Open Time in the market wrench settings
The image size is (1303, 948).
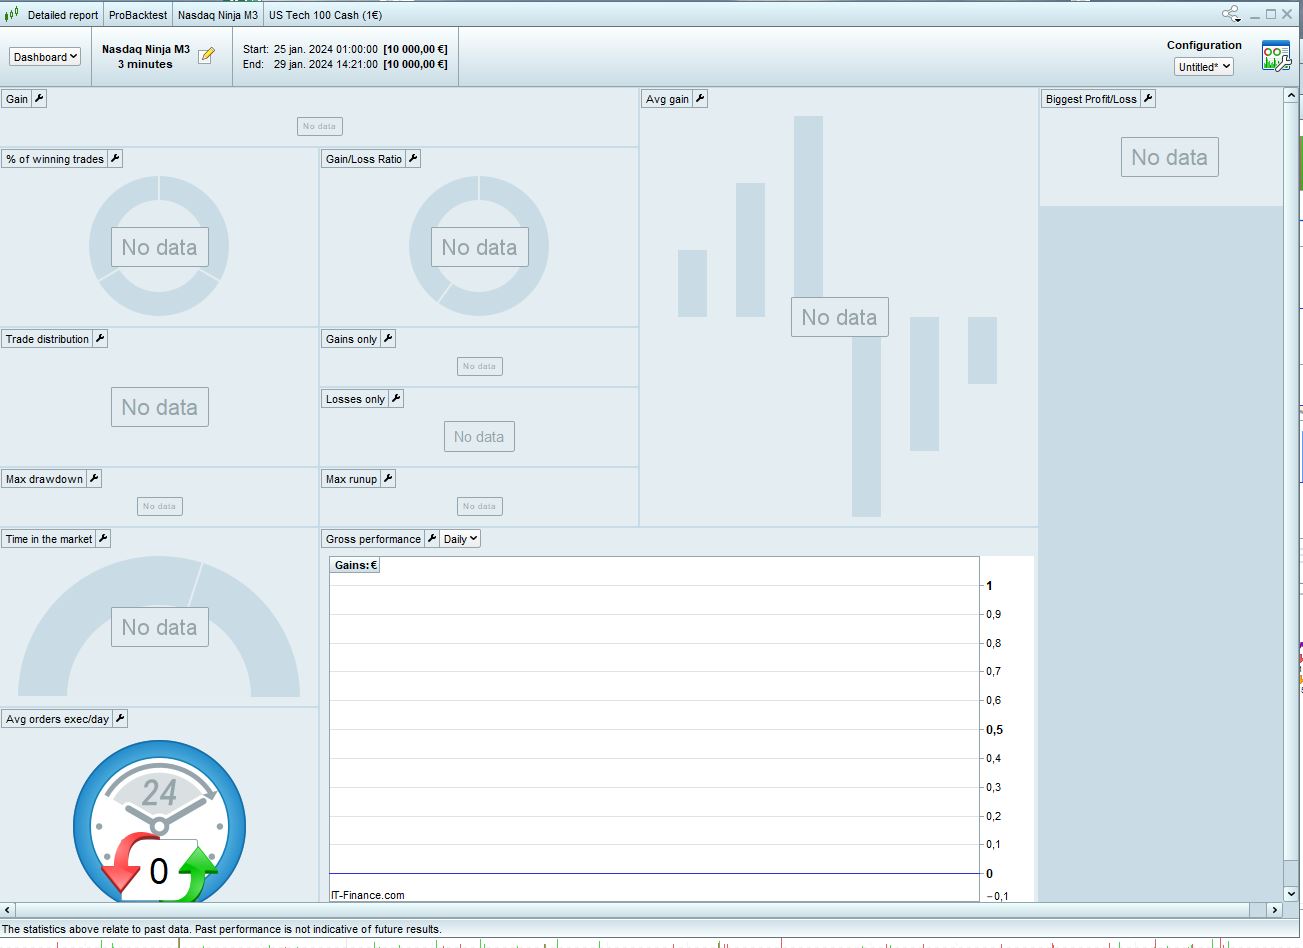[103, 539]
